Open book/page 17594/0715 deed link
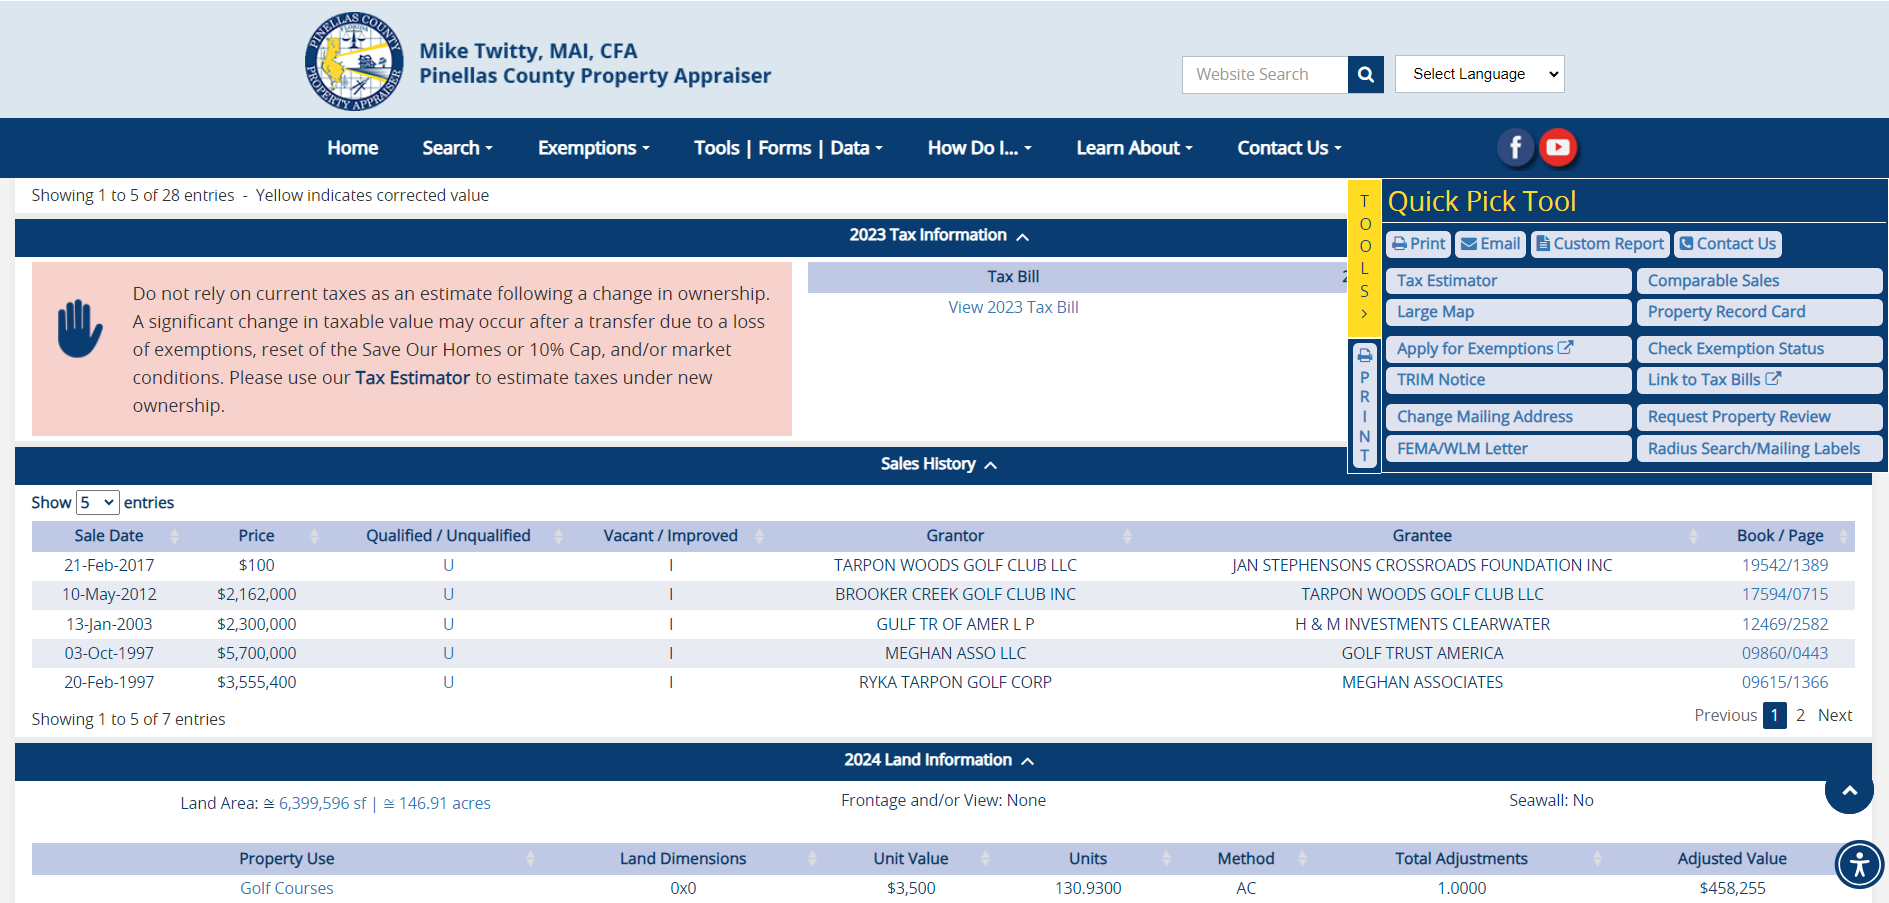 tap(1785, 594)
